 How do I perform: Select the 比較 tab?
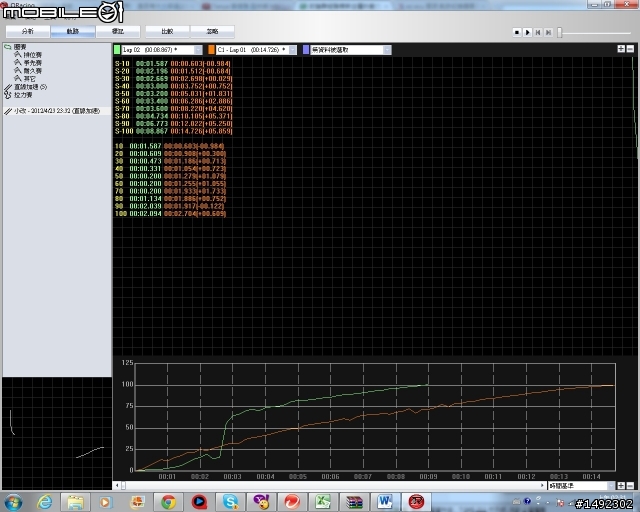167,31
